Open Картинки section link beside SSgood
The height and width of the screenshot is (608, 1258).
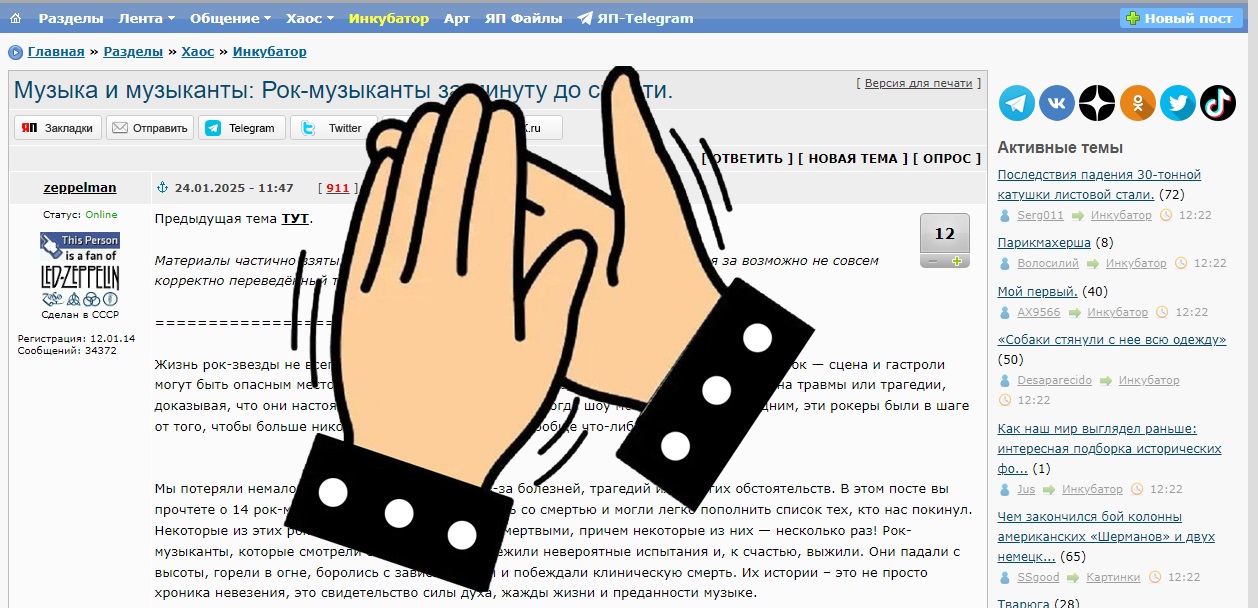(x=1115, y=577)
